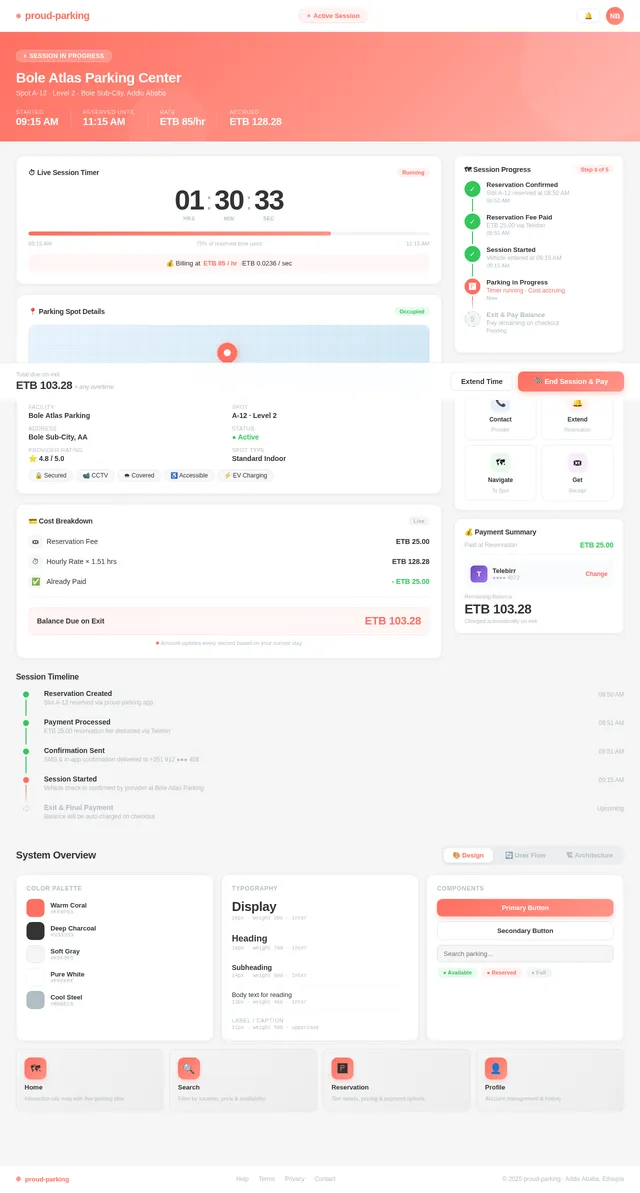Open the Home map icon card
Screen dimensions: 640x1193
pos(35,1068)
